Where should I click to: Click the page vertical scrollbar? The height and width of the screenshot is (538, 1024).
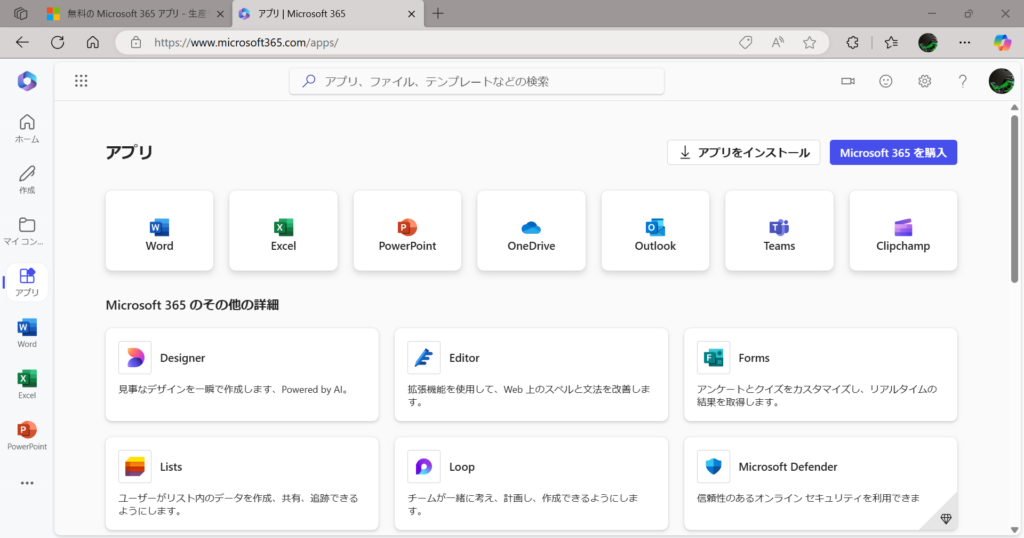(x=1014, y=199)
